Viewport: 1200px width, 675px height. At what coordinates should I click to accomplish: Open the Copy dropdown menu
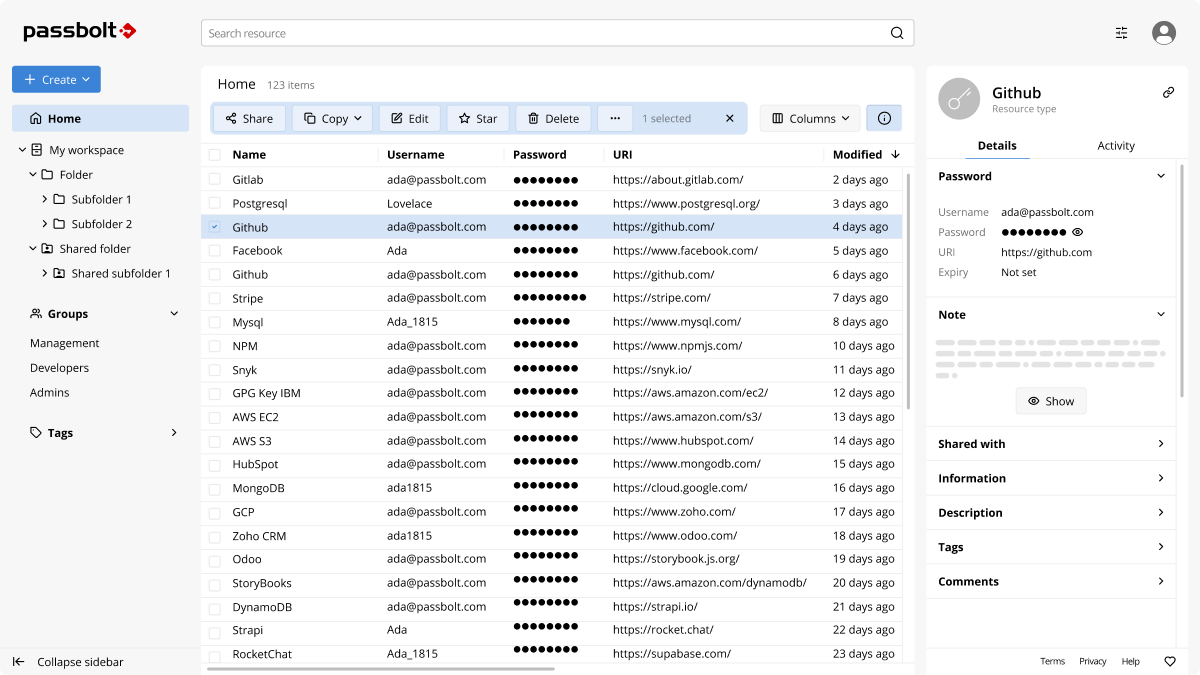(333, 118)
